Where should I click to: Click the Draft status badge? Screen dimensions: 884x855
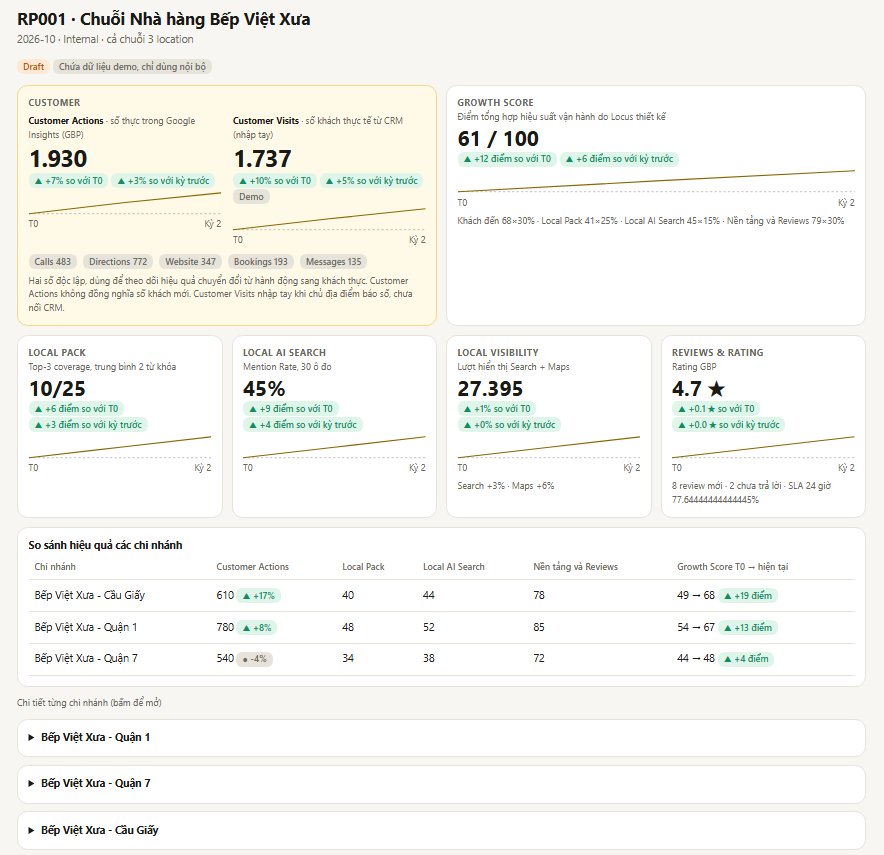click(x=33, y=67)
